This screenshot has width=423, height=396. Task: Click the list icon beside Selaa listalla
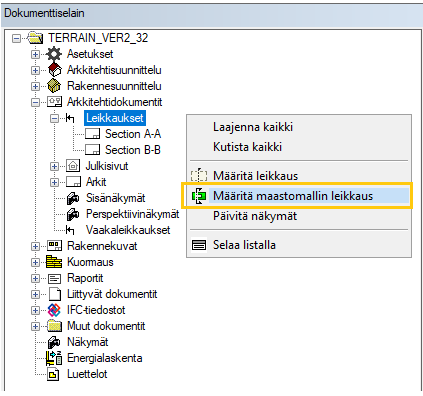click(x=199, y=245)
